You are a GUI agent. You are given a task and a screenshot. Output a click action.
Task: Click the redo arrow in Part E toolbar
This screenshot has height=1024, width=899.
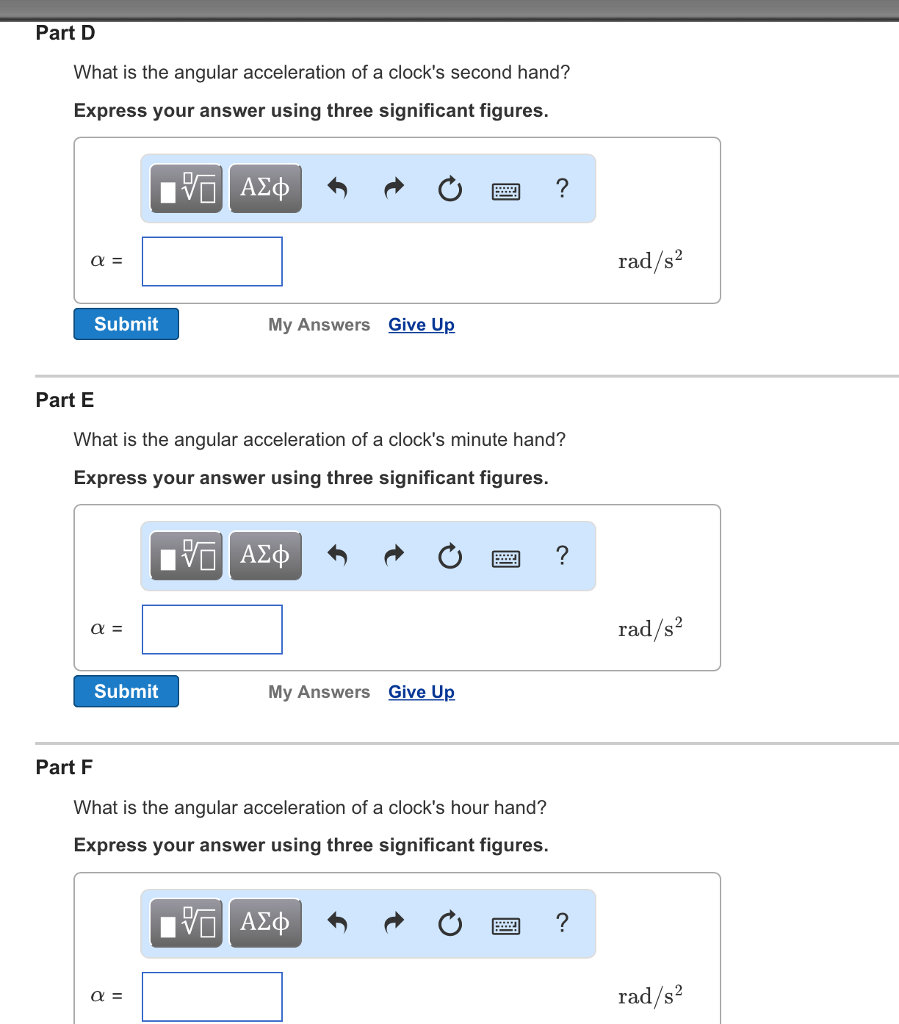[393, 555]
